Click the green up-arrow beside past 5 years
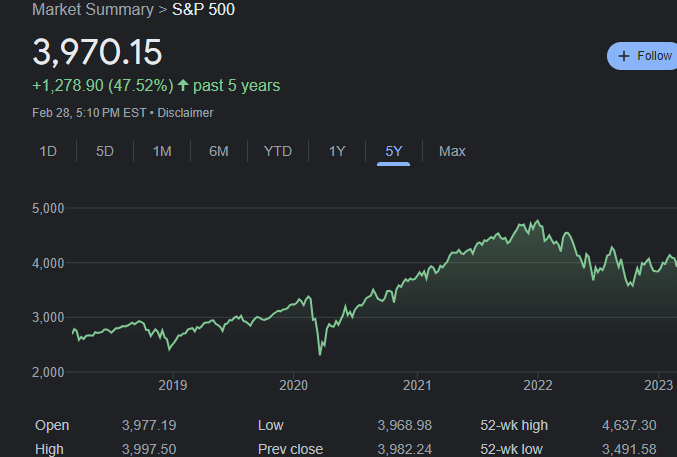Screen dimensions: 677x457 183,85
